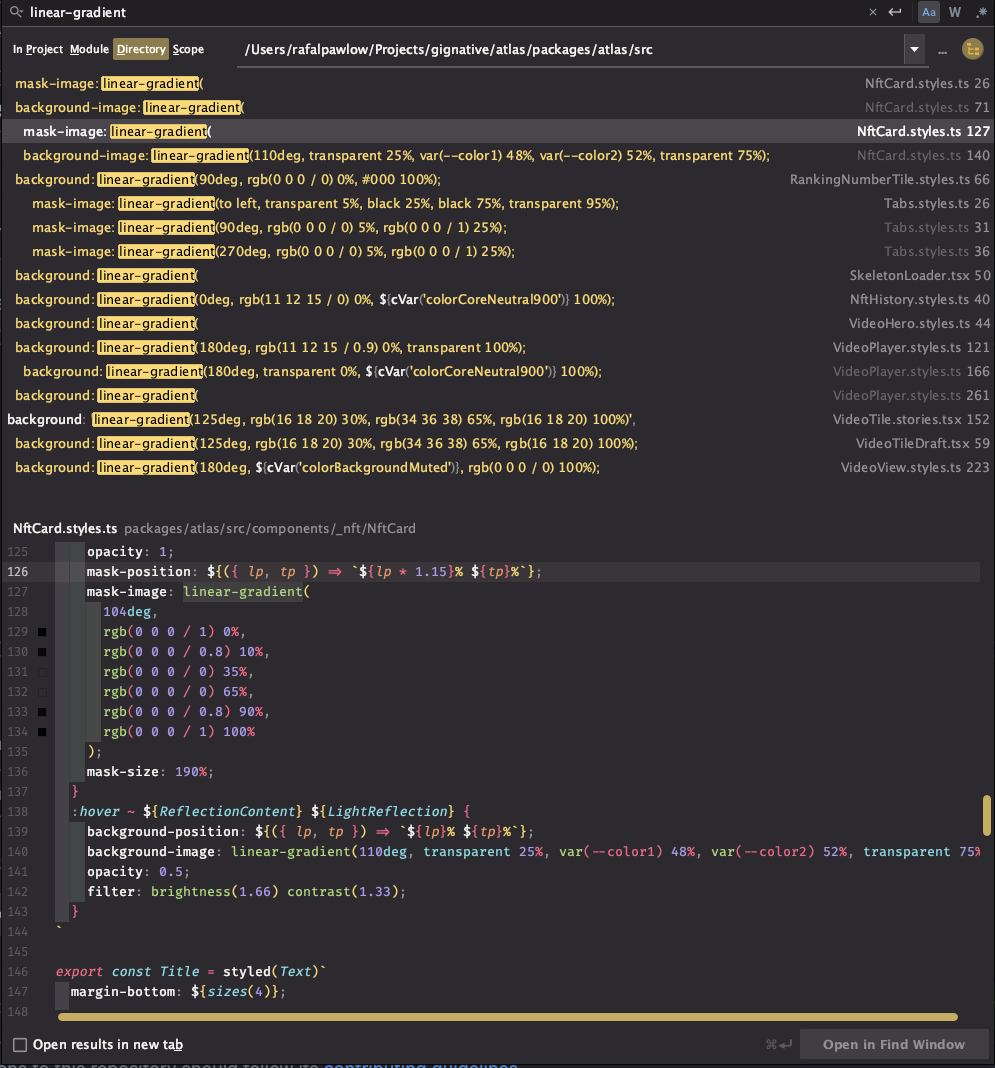
Task: Toggle whole Words (W) option
Action: (x=955, y=12)
